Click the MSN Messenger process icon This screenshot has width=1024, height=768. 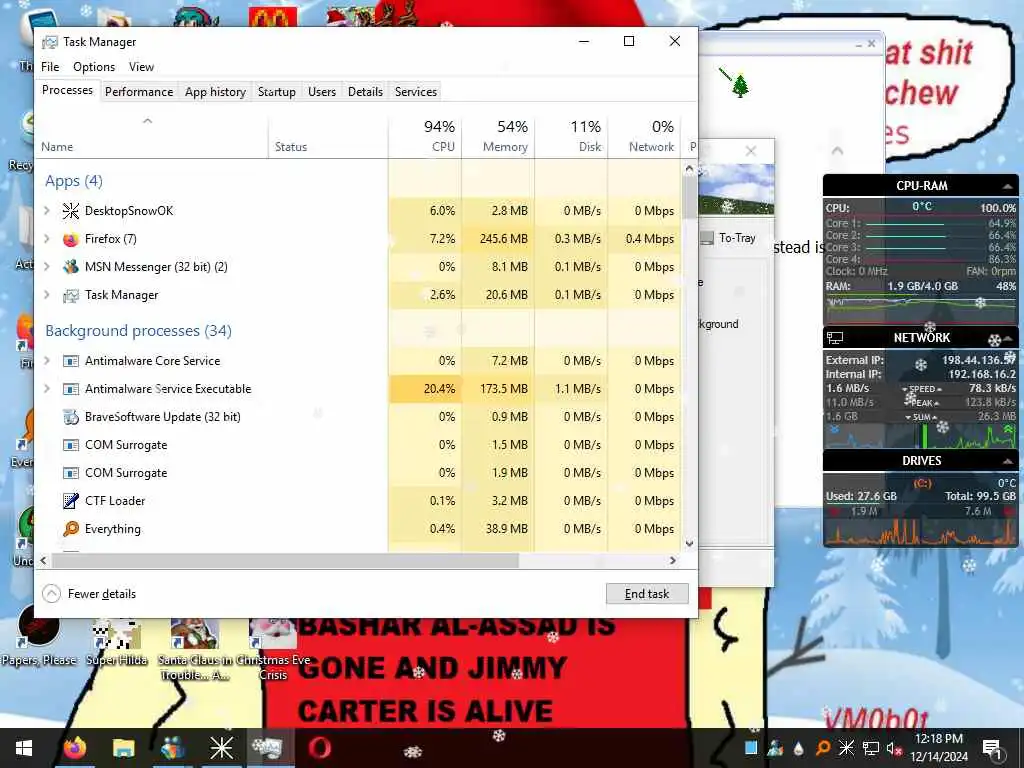[71, 267]
